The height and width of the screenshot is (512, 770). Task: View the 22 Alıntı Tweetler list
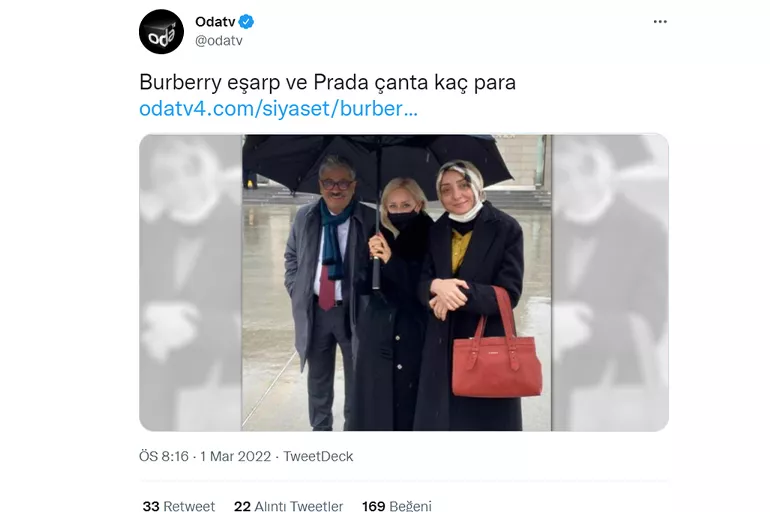(288, 506)
